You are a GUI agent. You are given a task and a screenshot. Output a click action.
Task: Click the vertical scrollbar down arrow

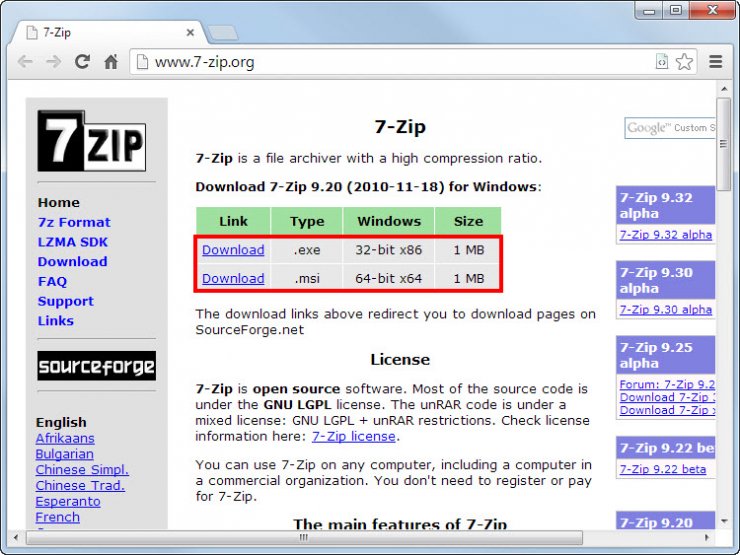724,521
